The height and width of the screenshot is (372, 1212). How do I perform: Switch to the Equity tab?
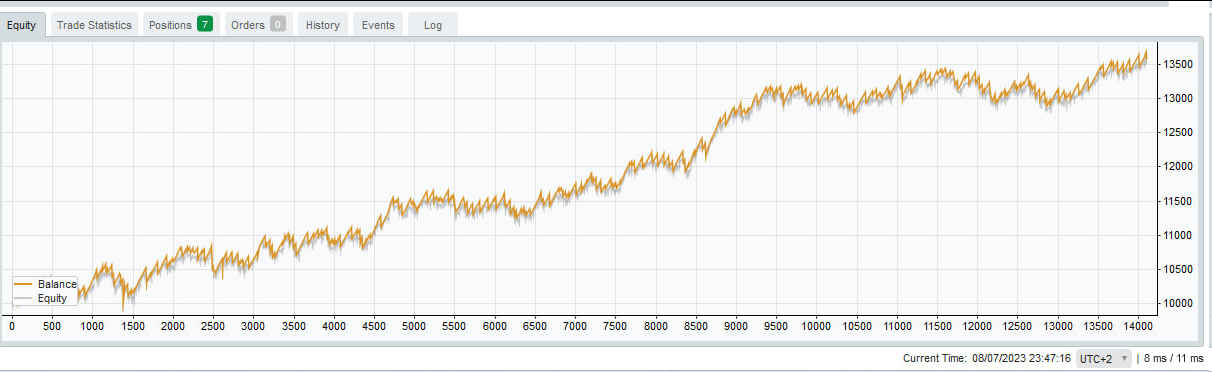point(22,25)
